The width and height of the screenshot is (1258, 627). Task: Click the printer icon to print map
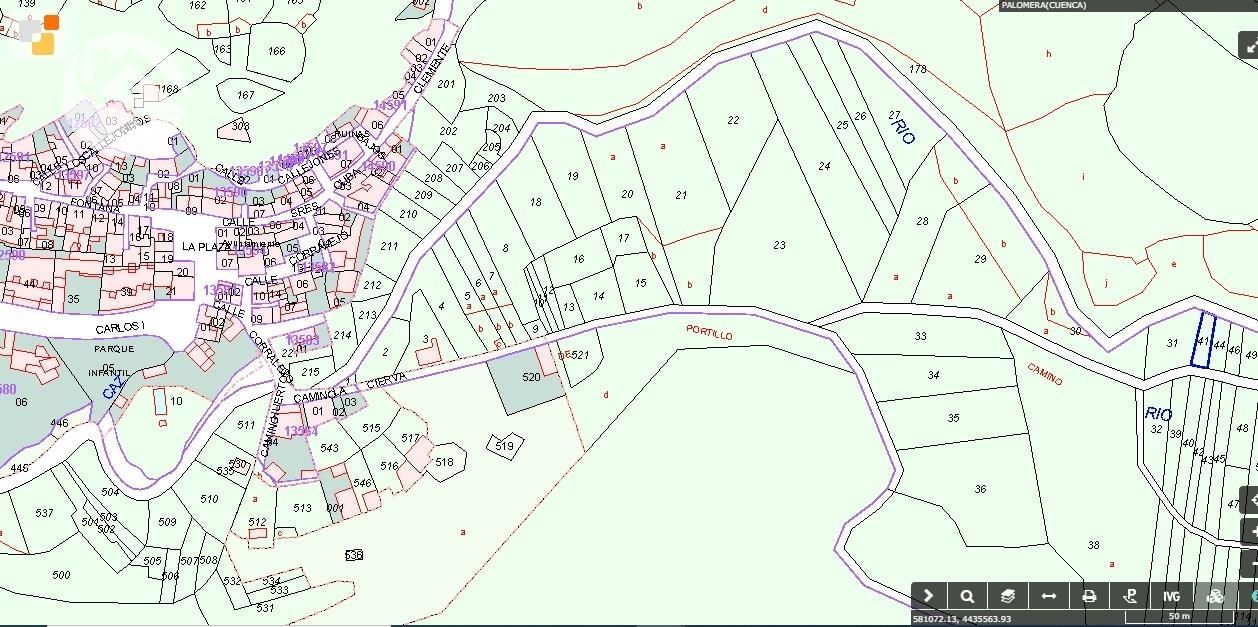[x=1090, y=596]
